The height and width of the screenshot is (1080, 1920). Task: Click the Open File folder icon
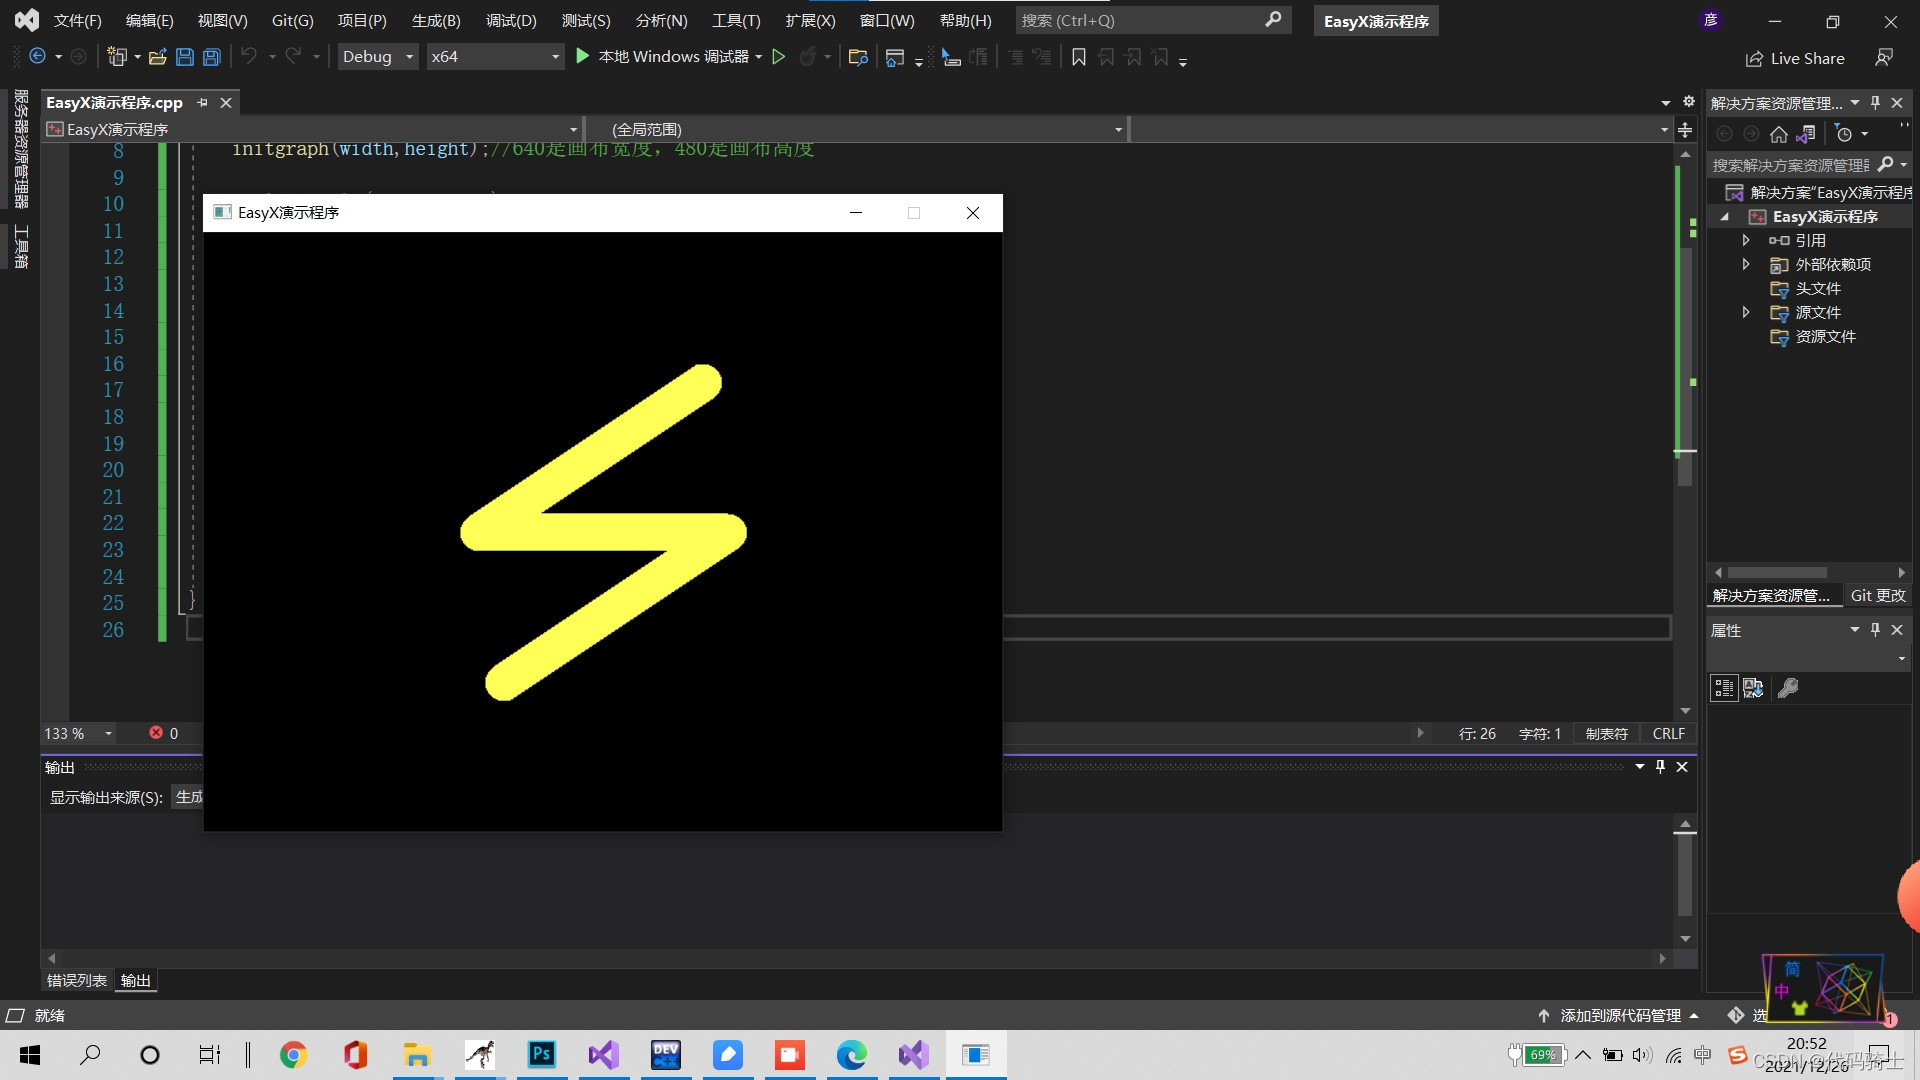pos(157,58)
